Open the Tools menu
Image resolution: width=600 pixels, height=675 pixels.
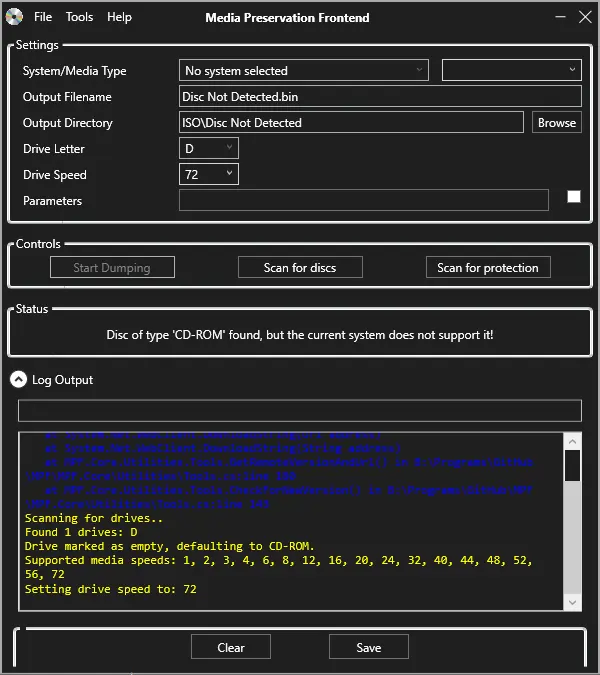[79, 17]
